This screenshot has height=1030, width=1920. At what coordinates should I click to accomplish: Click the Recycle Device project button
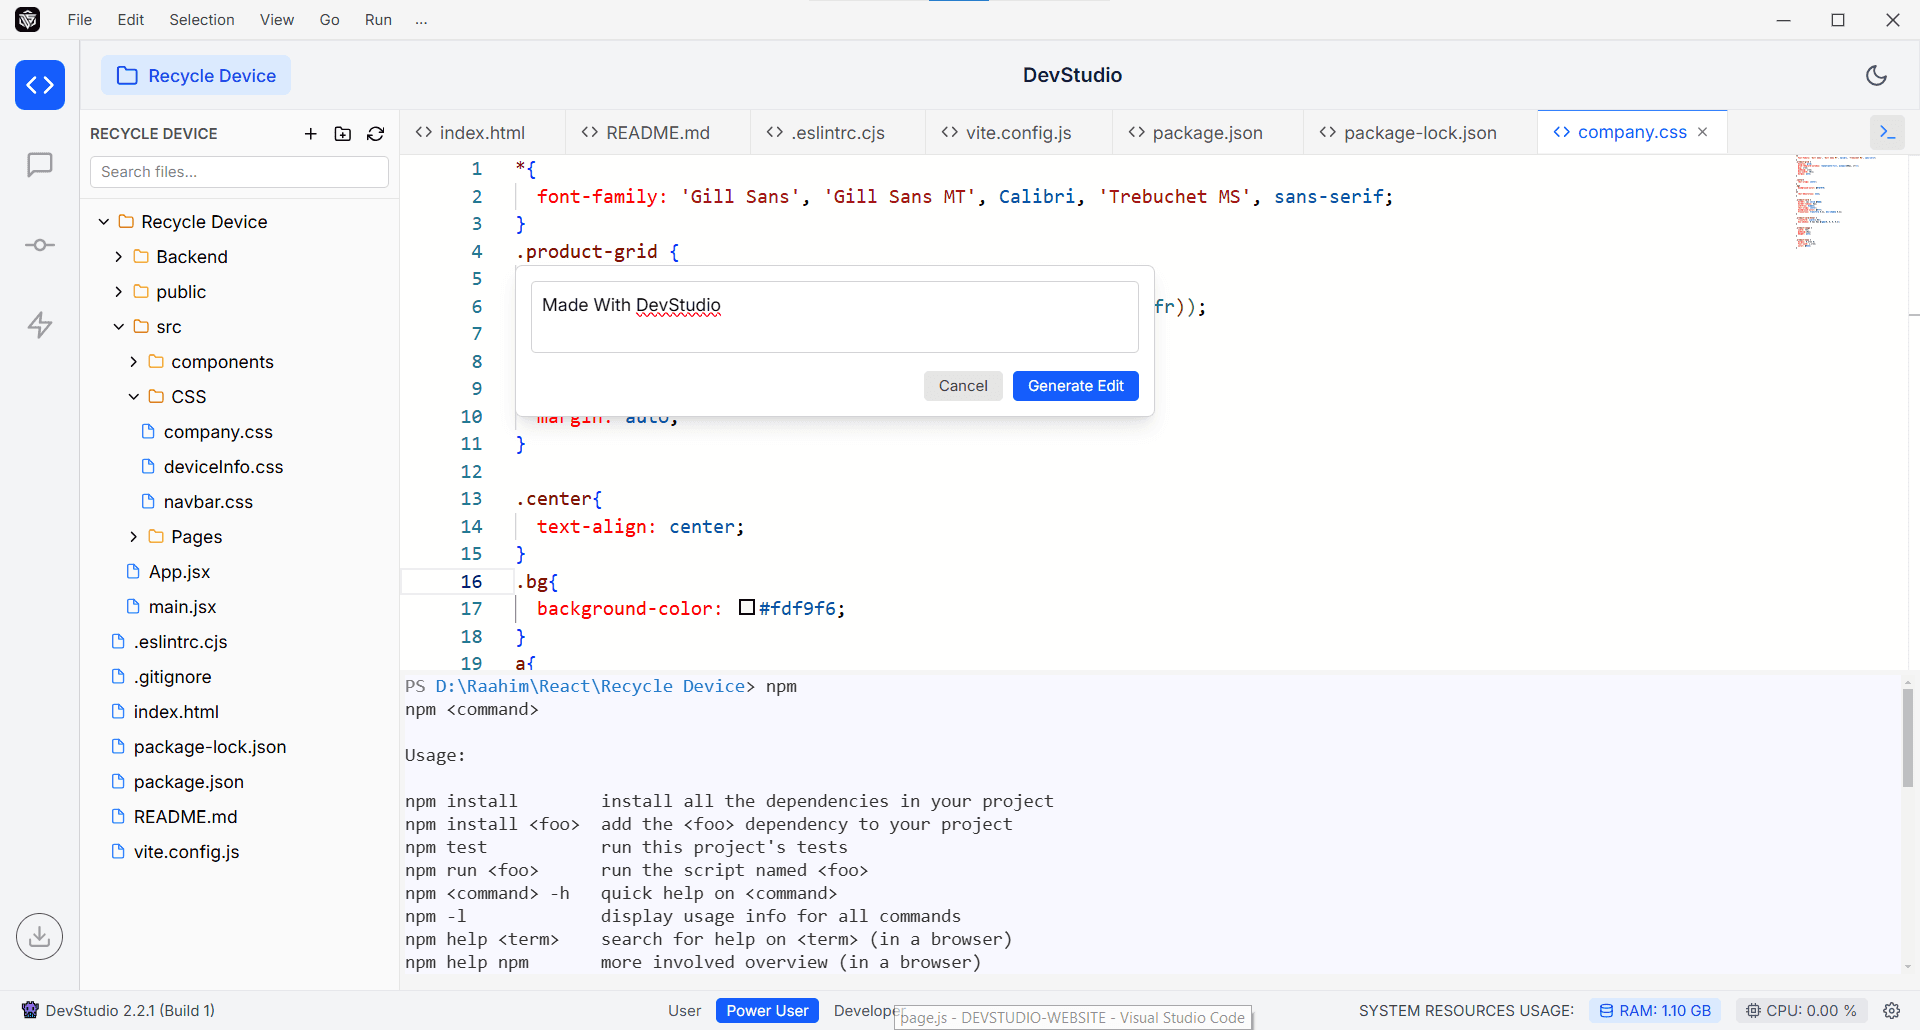click(x=196, y=76)
